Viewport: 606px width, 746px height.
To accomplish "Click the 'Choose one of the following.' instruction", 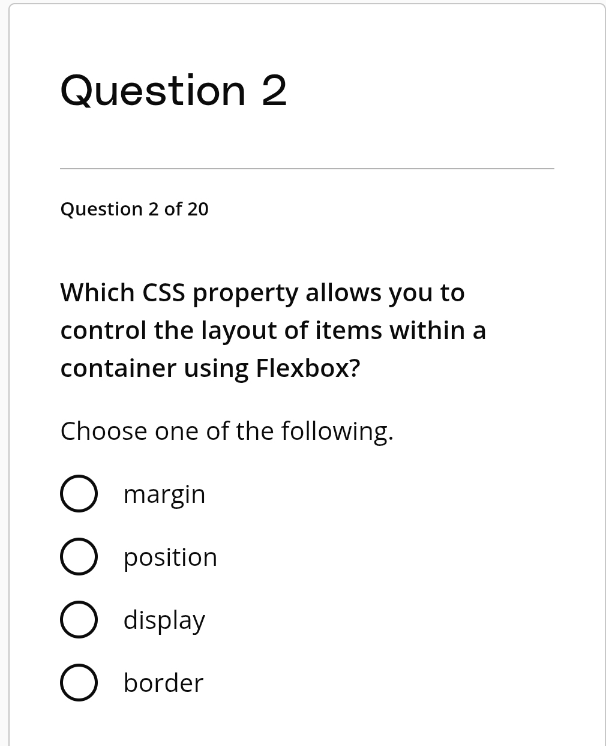I will (227, 432).
